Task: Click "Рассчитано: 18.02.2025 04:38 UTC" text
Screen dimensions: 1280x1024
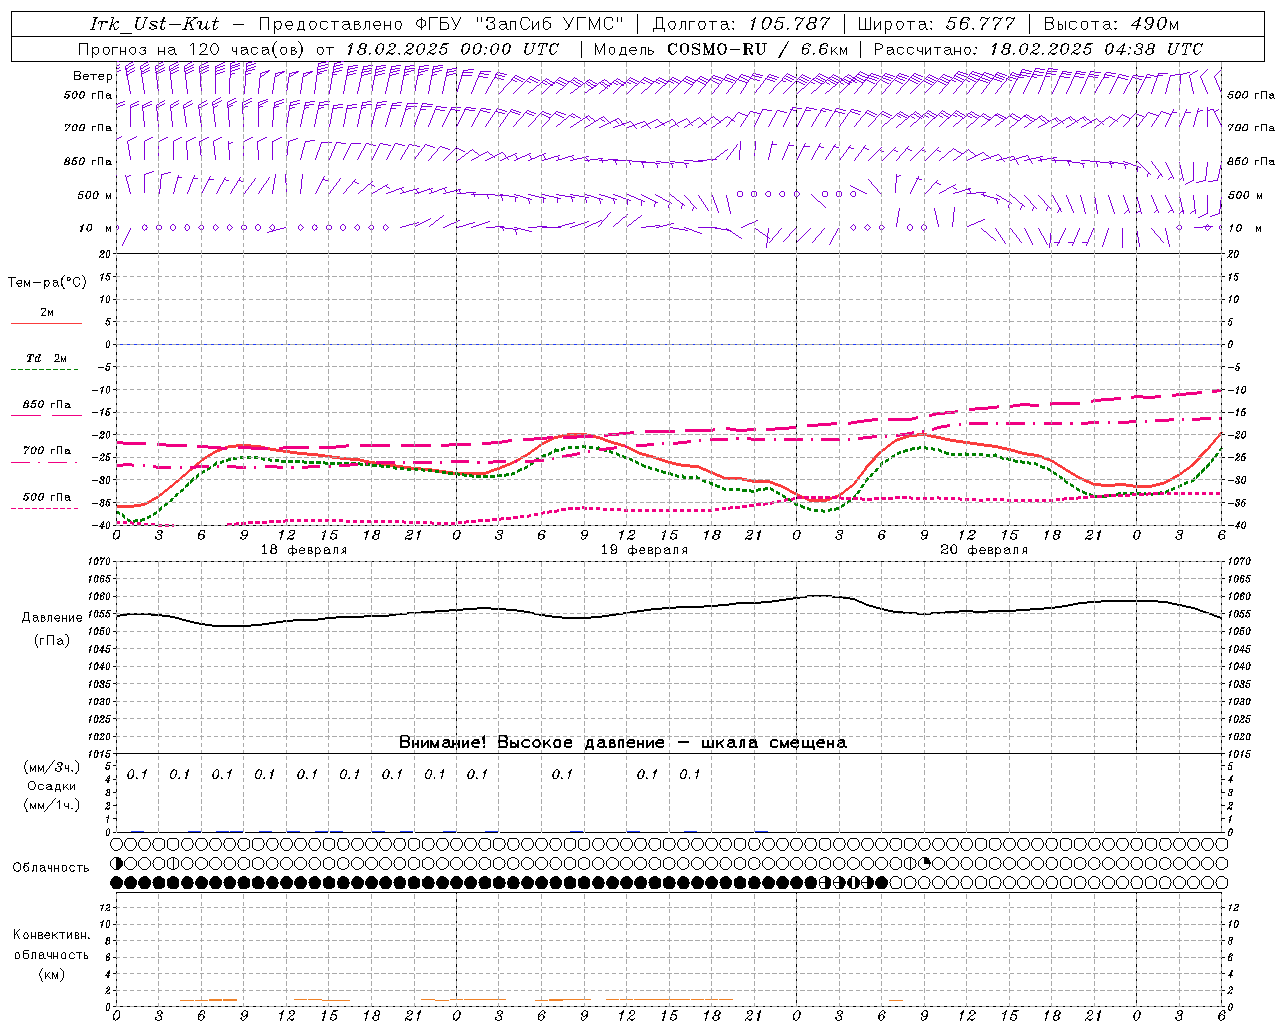Action: click(1038, 49)
